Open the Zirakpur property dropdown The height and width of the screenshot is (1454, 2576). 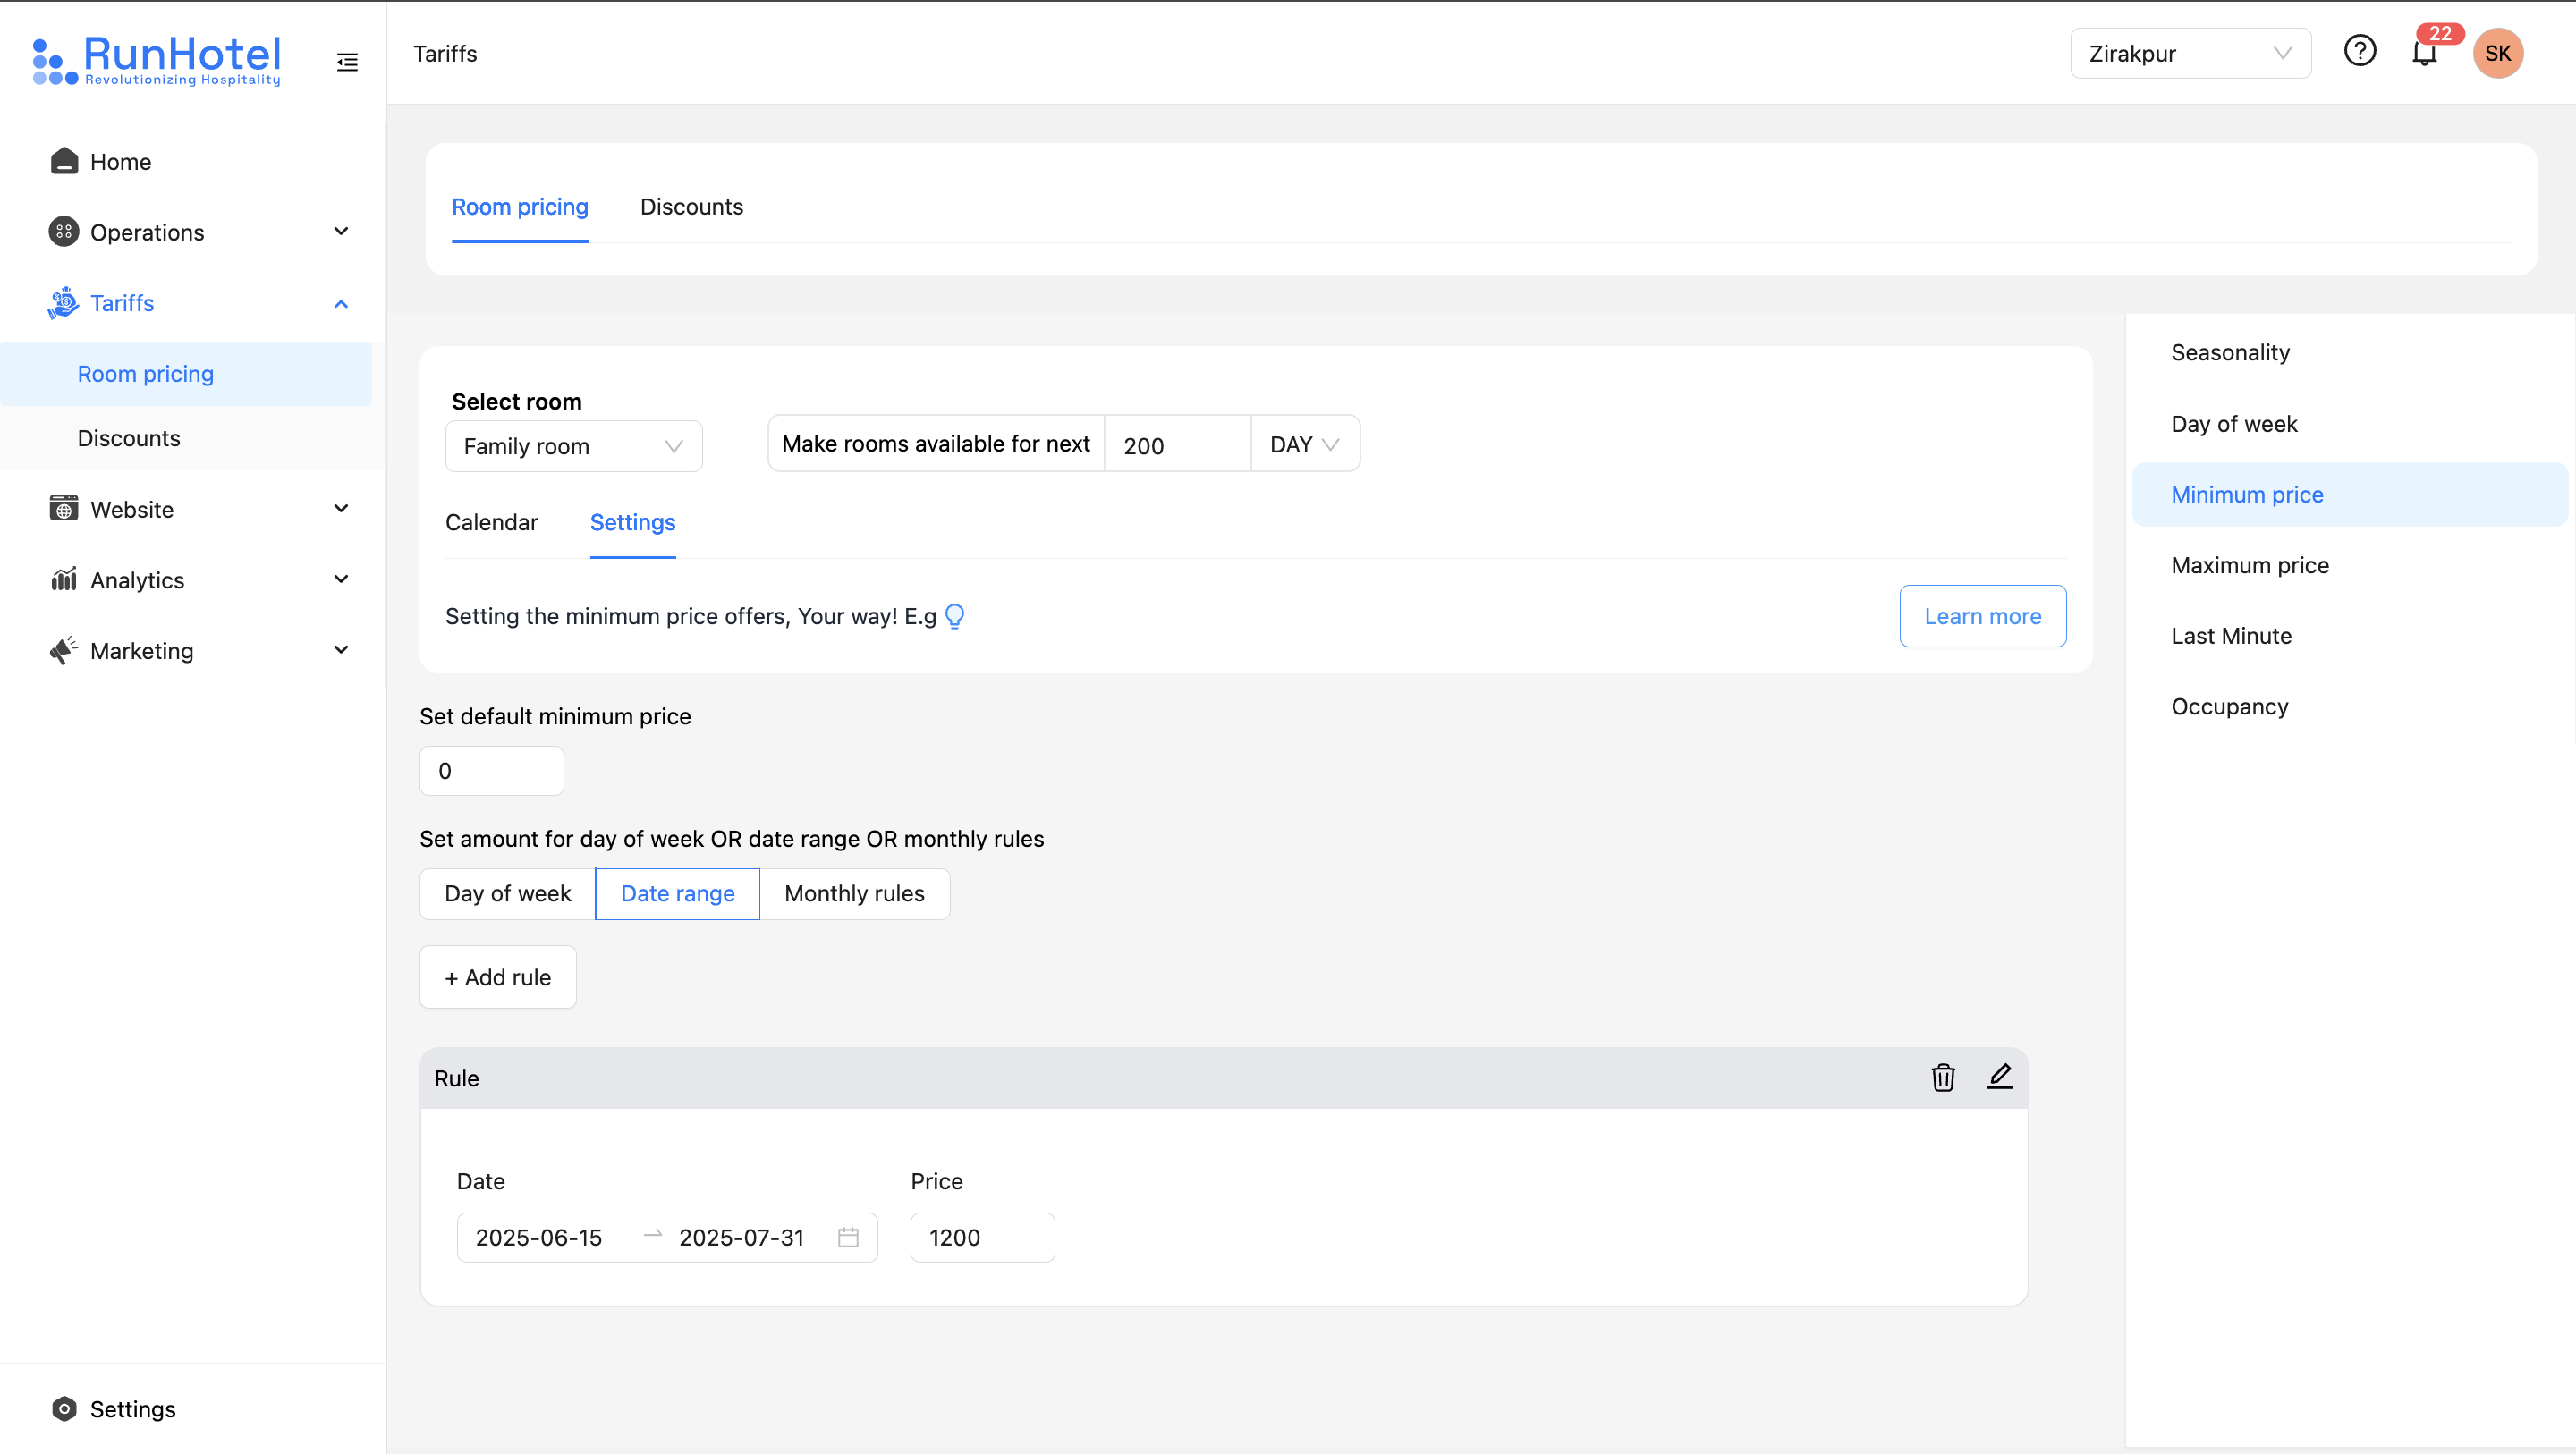click(2190, 53)
